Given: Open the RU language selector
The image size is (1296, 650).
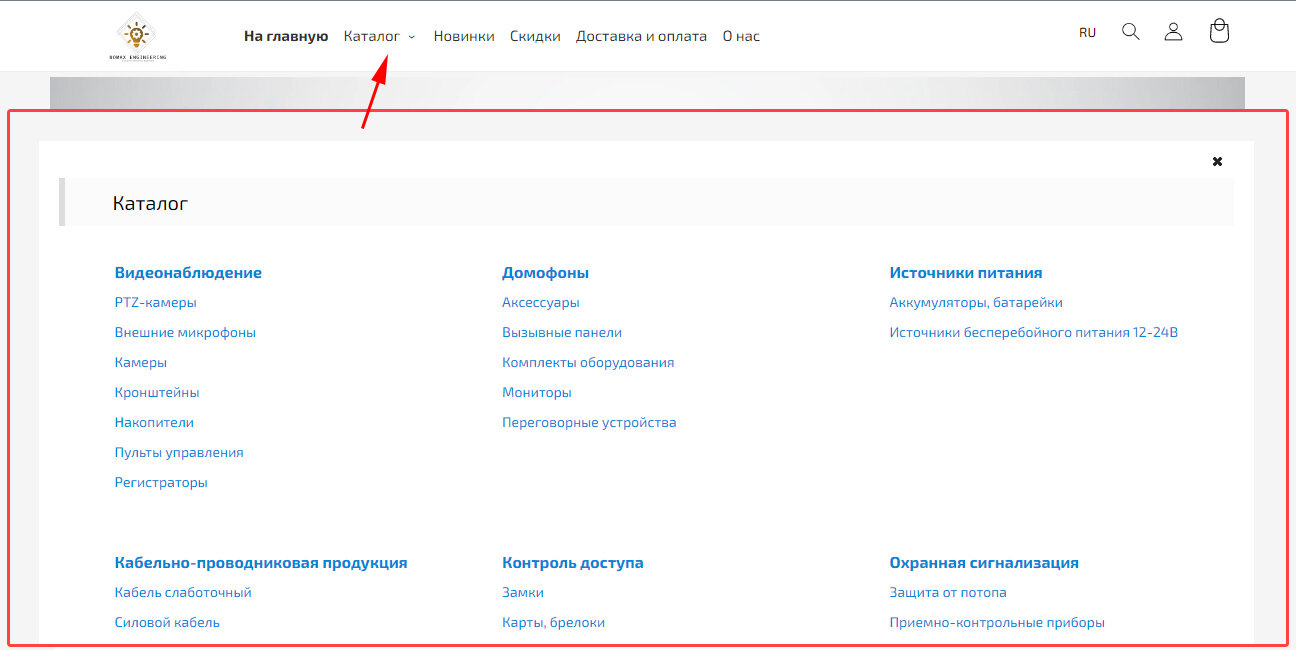Looking at the screenshot, I should [x=1087, y=33].
